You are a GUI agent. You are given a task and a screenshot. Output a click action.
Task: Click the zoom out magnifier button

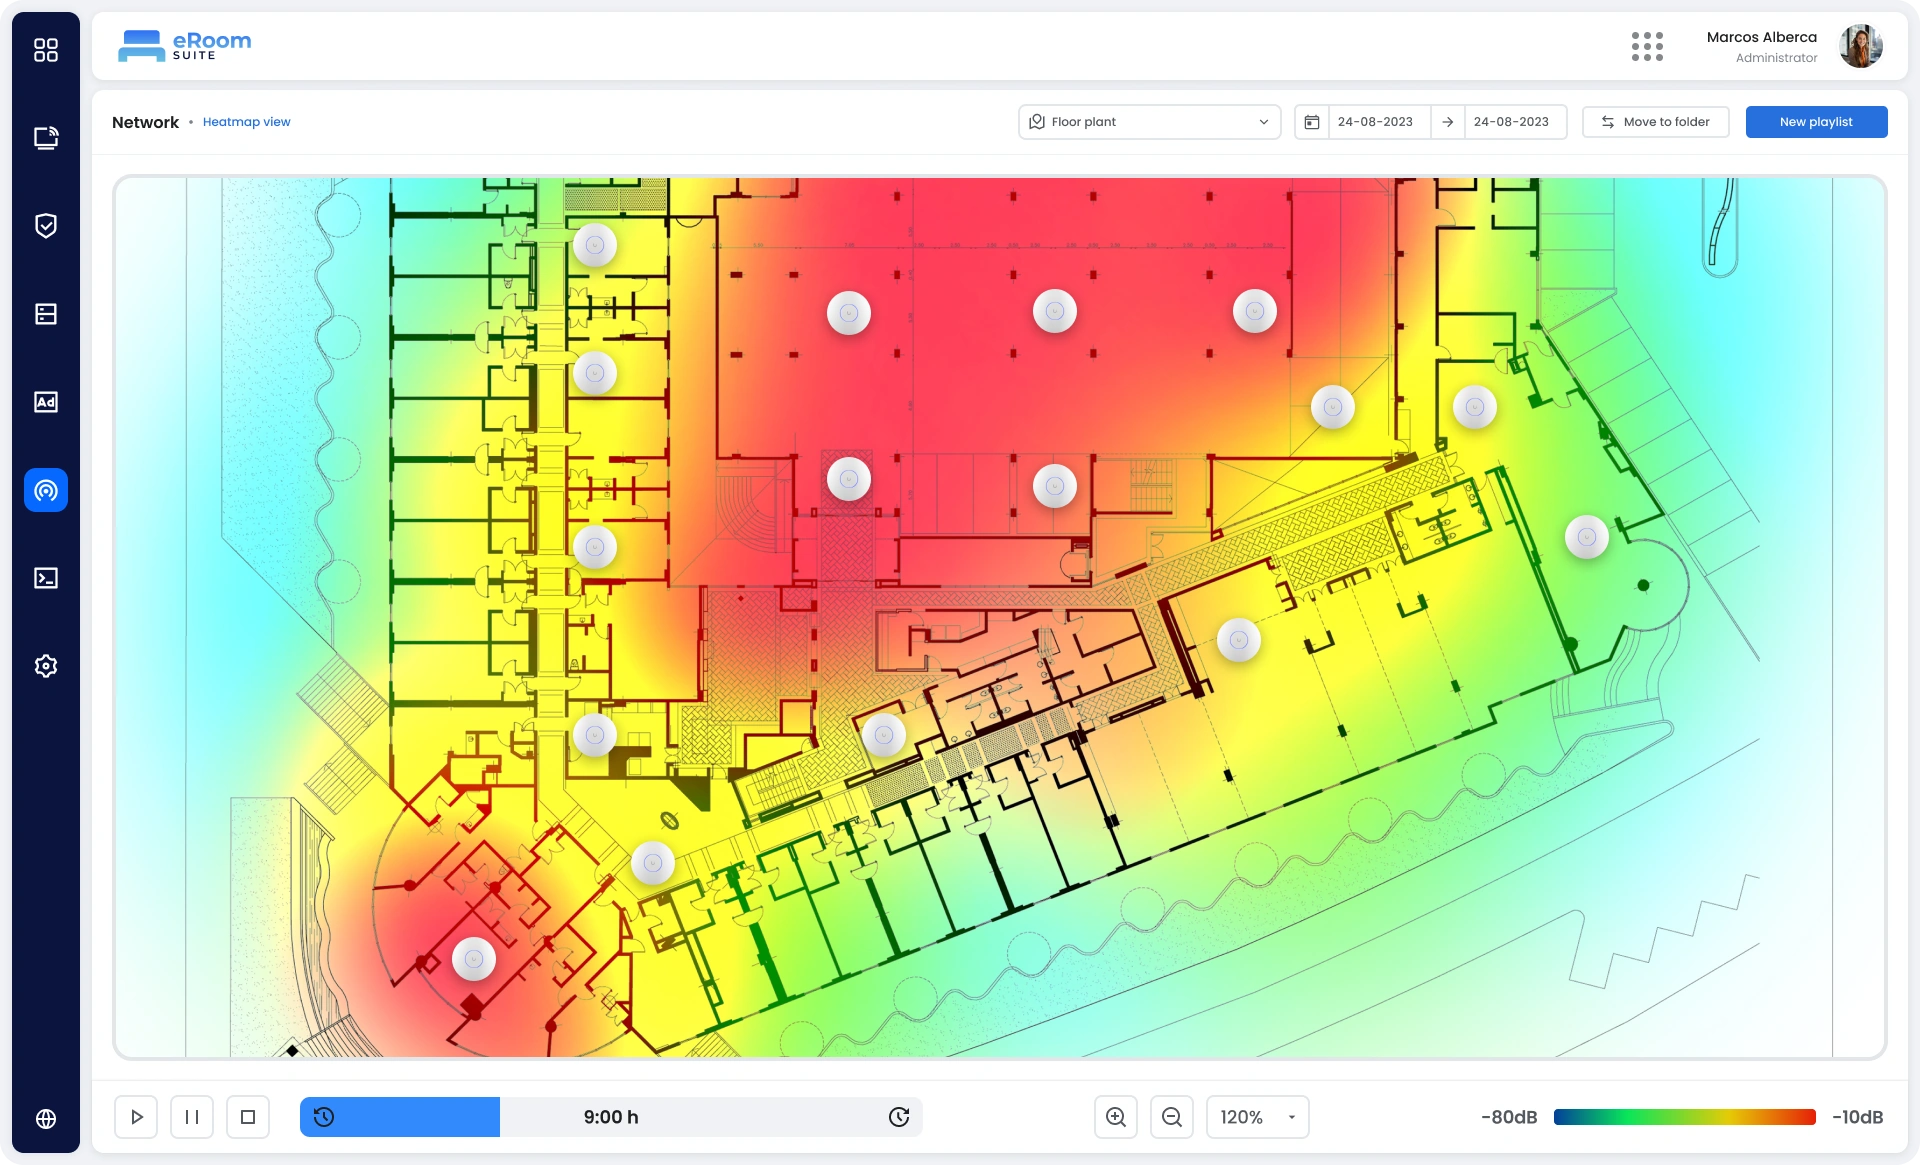[1172, 1117]
